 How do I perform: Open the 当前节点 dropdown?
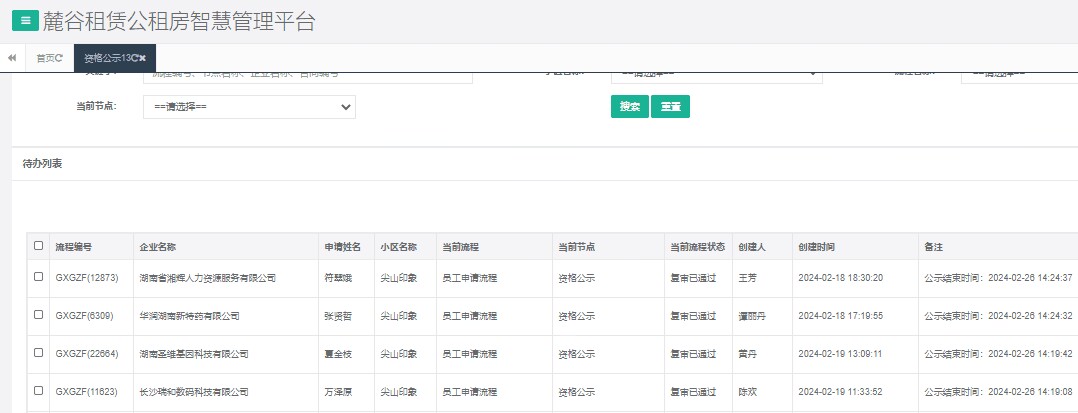249,106
